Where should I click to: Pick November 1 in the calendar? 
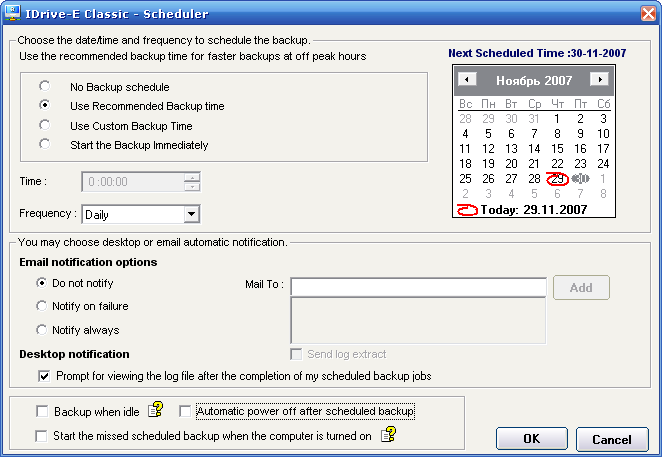[557, 119]
